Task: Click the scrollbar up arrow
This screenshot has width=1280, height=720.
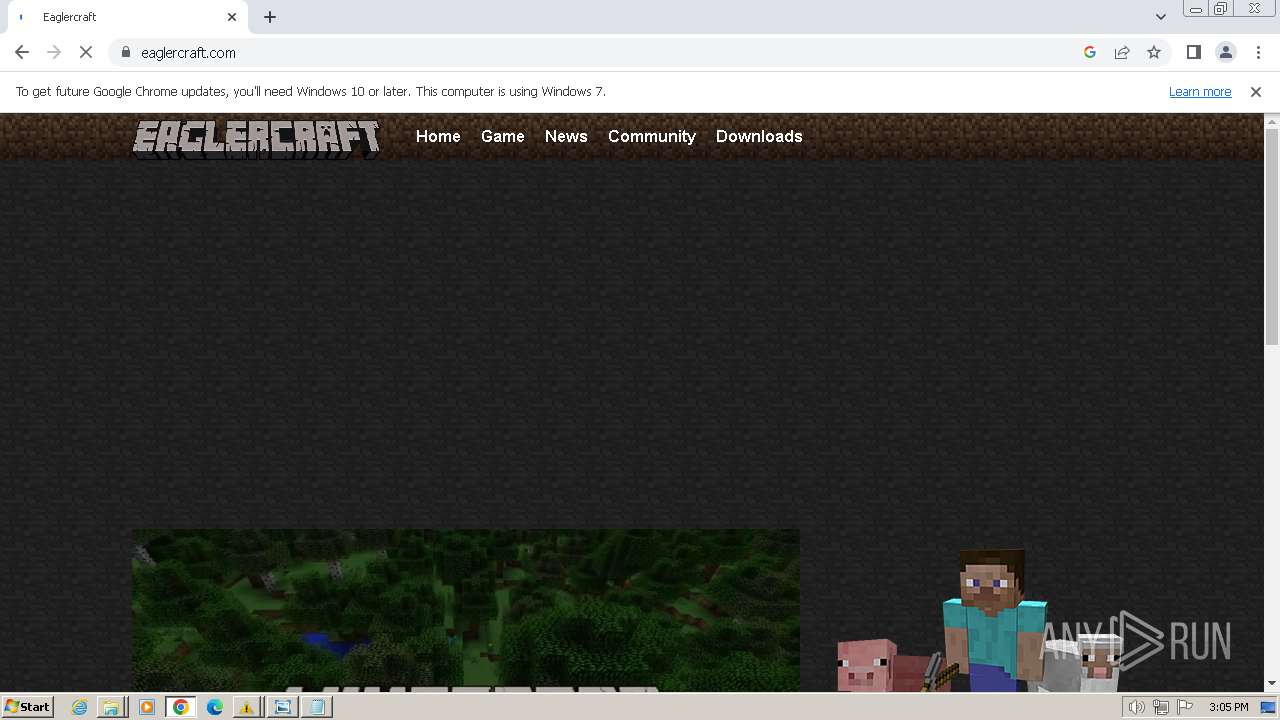Action: coord(1272,121)
